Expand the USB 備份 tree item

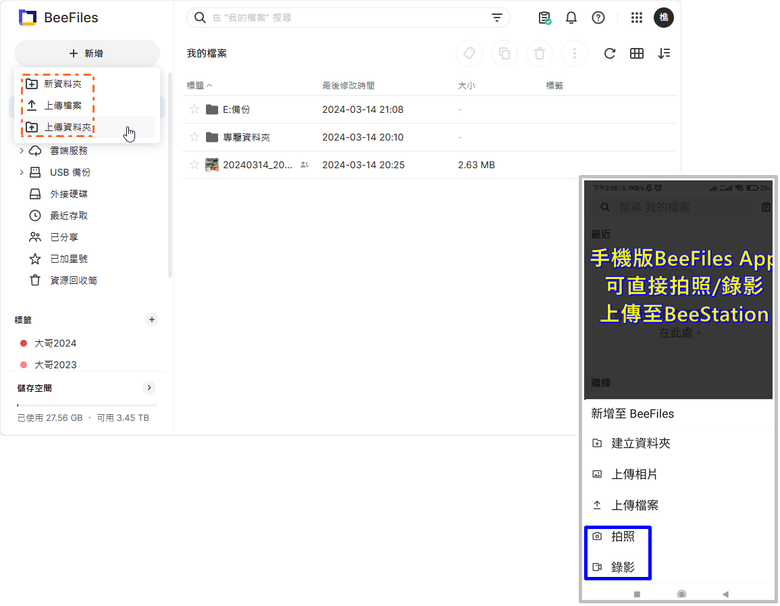coord(21,172)
